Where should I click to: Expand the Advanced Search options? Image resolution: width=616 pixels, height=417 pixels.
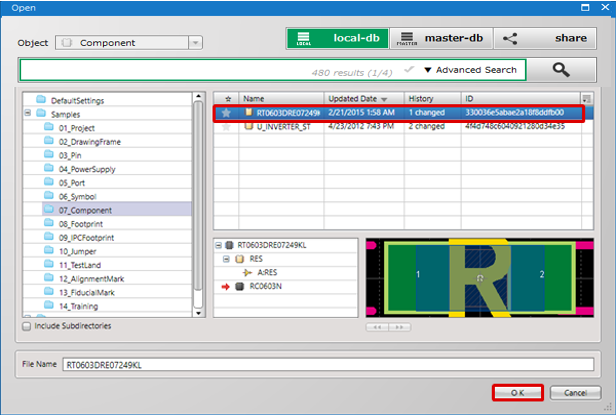(x=470, y=70)
